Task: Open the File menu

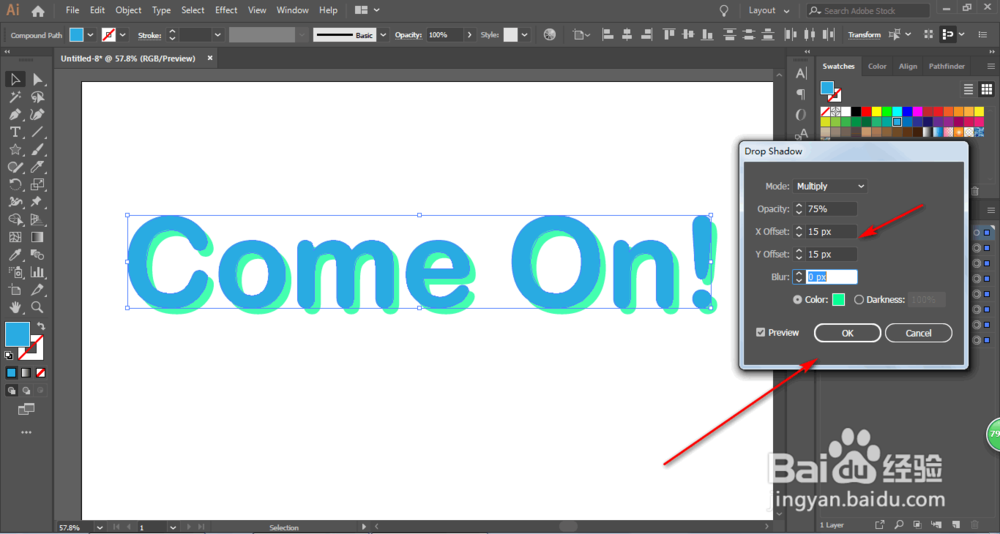Action: click(73, 11)
